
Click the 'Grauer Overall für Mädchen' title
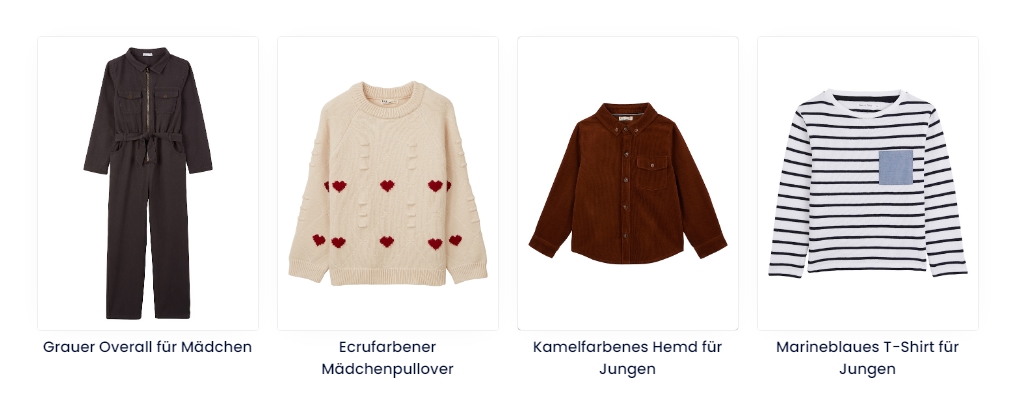[147, 347]
